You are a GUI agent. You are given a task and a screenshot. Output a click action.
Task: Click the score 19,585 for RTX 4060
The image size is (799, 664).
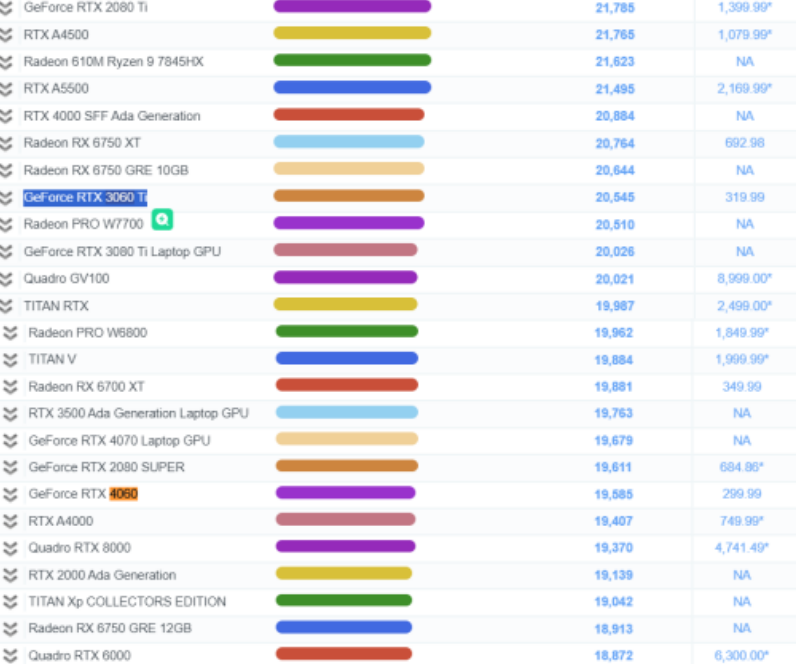[x=614, y=494]
